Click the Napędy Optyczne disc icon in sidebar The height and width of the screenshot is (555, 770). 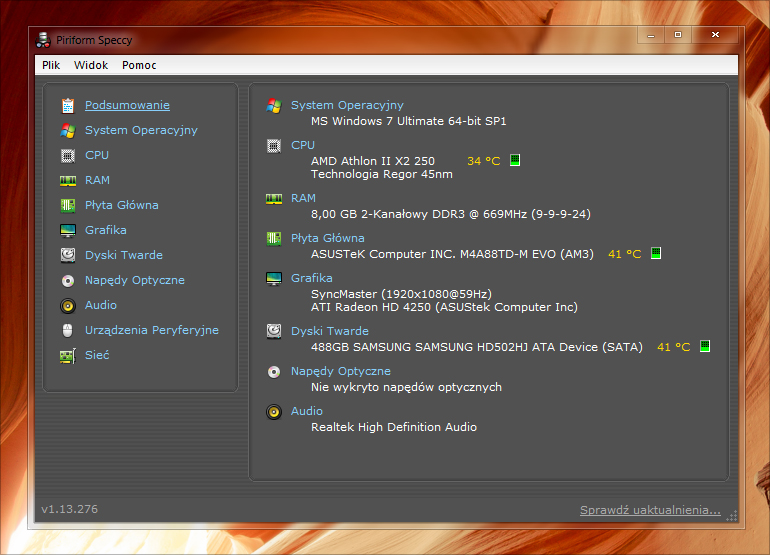[x=68, y=280]
